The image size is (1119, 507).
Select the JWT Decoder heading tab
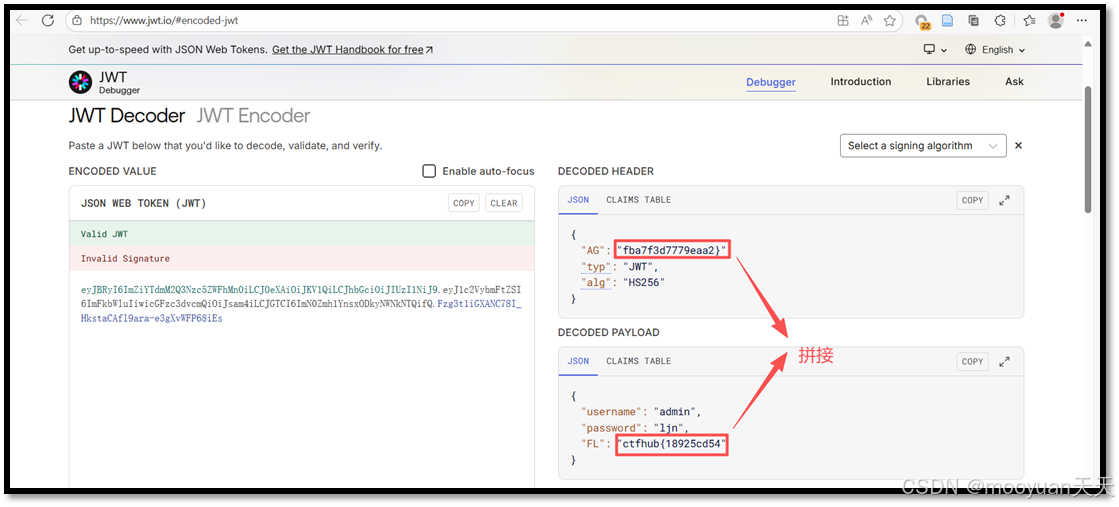point(127,116)
